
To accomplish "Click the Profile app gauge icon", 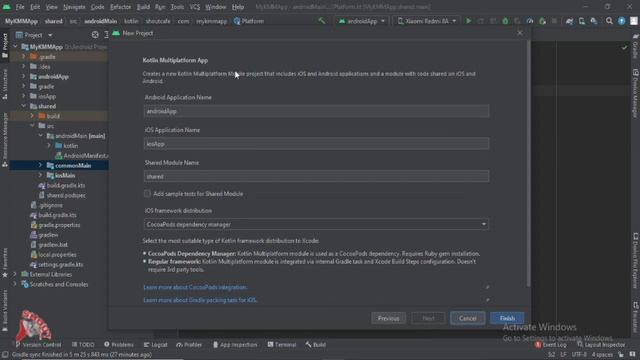I will 530,21.
